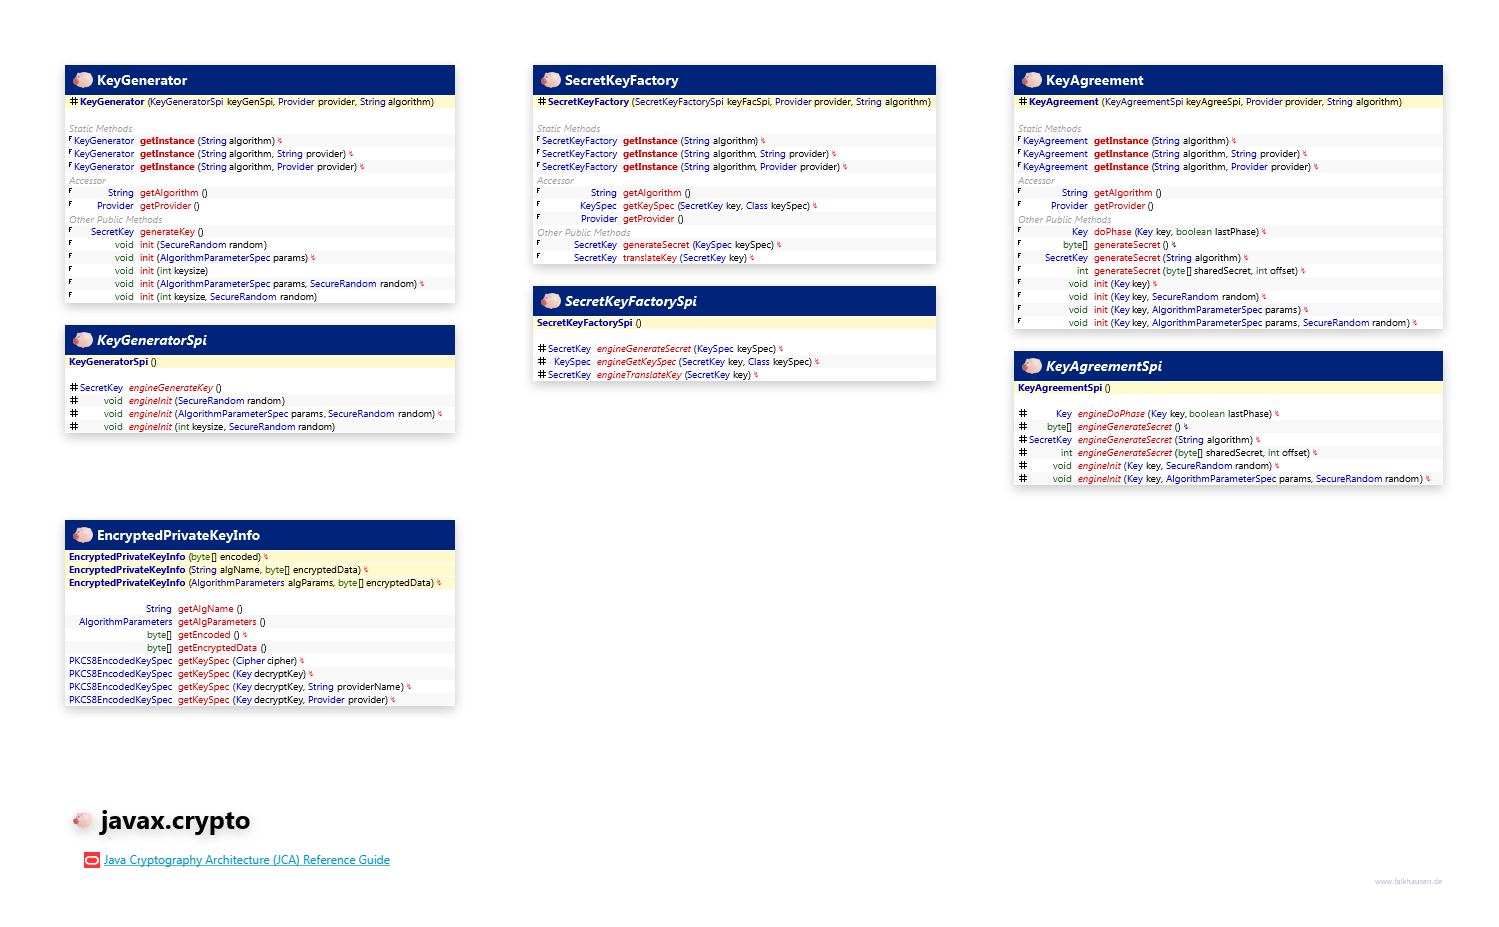Click the KeyGenerator class header icon
The height and width of the screenshot is (927, 1499).
[x=83, y=80]
